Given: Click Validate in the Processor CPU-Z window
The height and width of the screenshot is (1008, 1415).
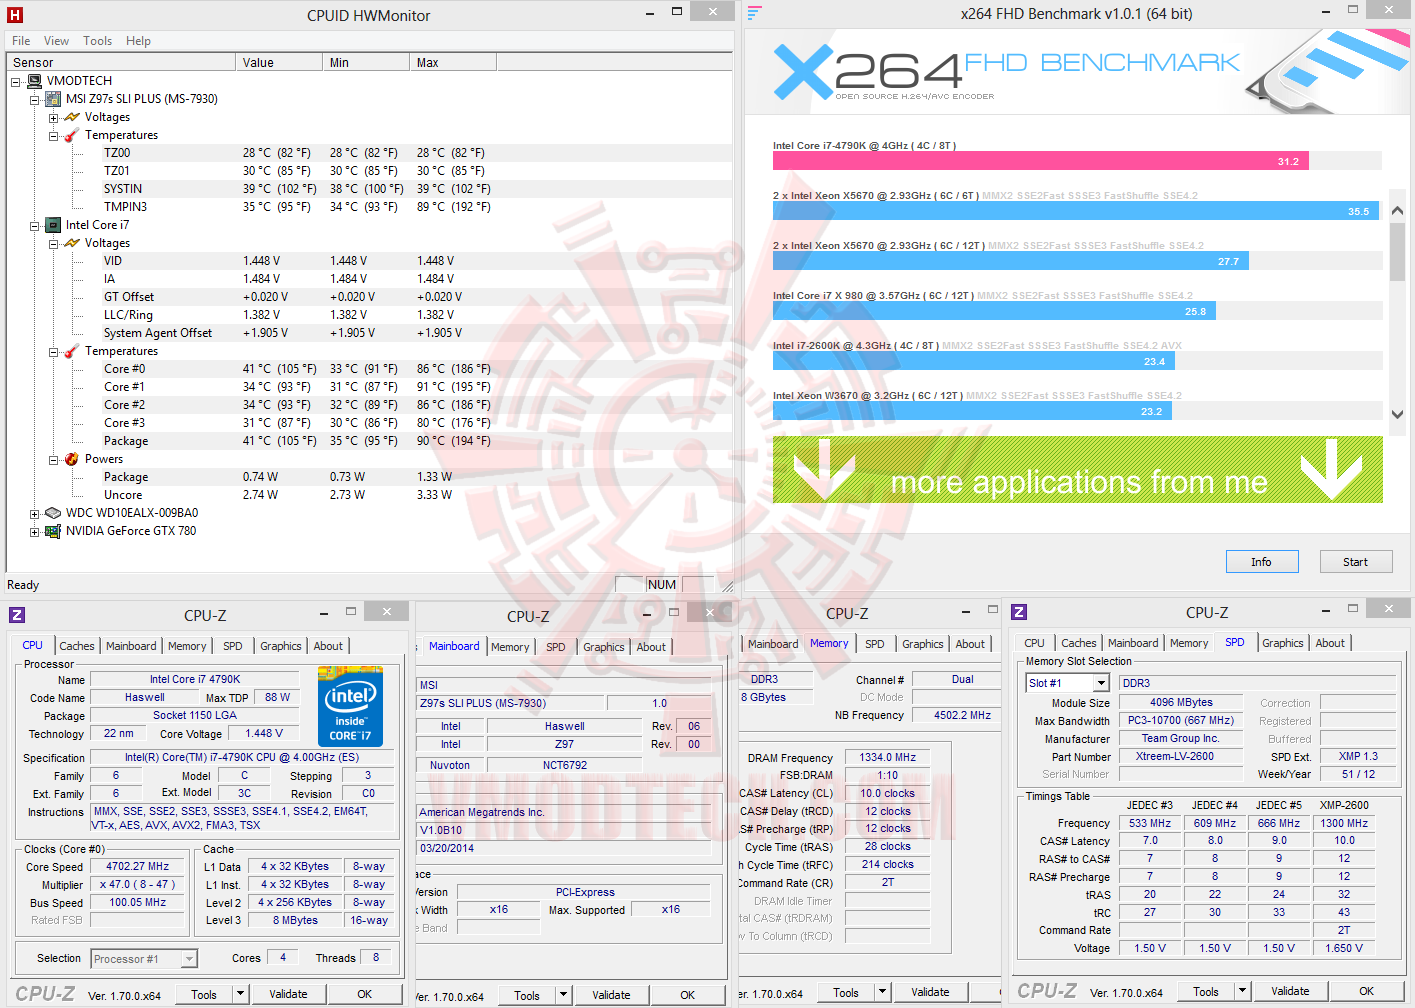Looking at the screenshot, I should click(x=288, y=994).
